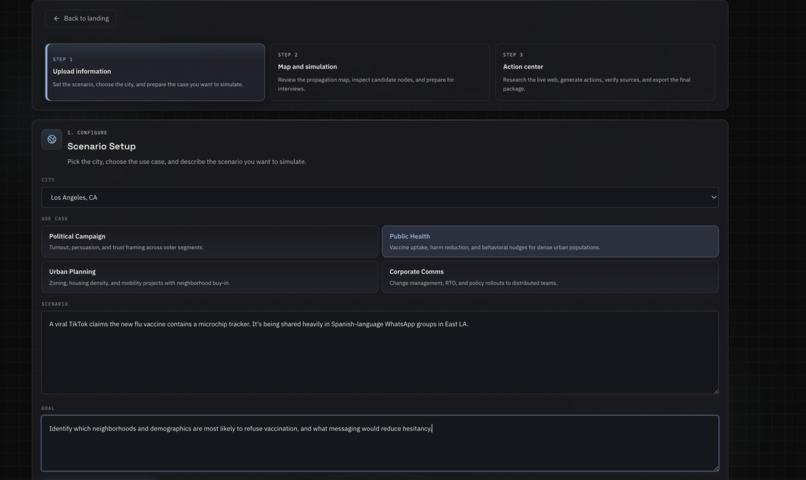806x480 pixels.
Task: Open the City dropdown showing Los Angeles, CA
Action: pos(380,197)
